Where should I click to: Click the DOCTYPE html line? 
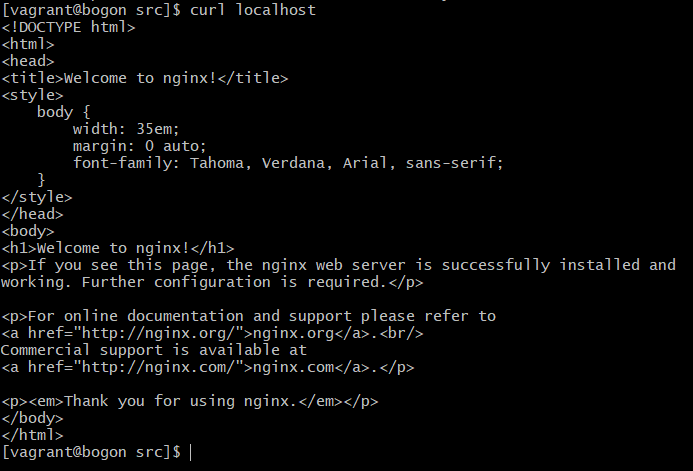coord(69,27)
